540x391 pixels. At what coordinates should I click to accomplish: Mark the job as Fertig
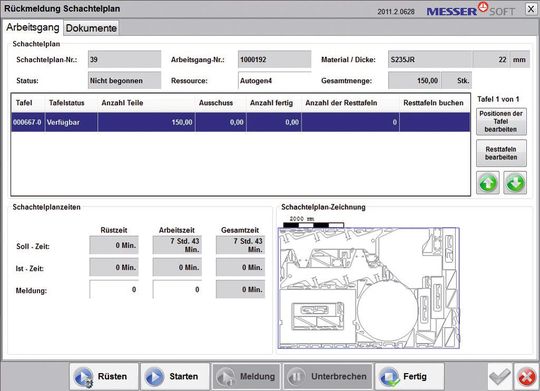click(409, 376)
